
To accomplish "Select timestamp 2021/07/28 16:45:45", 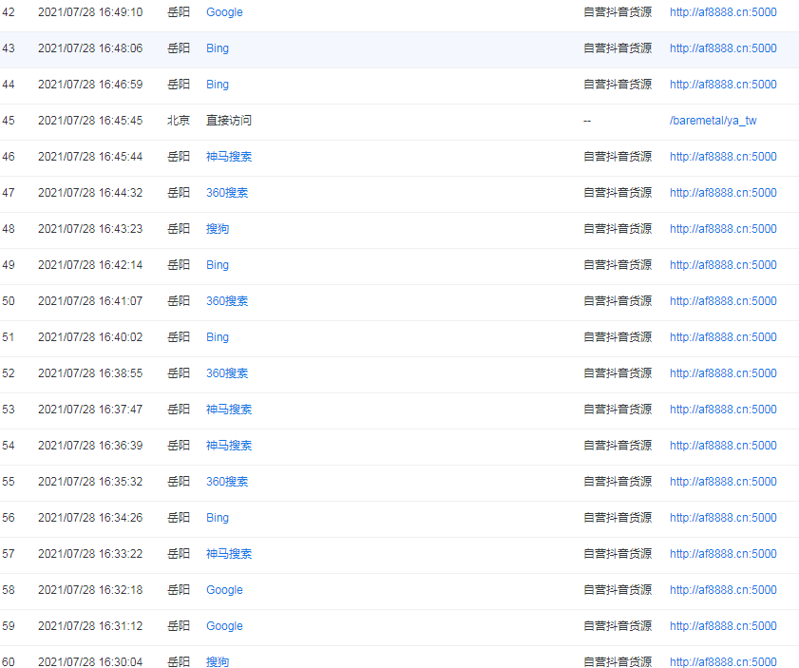I will click(90, 121).
